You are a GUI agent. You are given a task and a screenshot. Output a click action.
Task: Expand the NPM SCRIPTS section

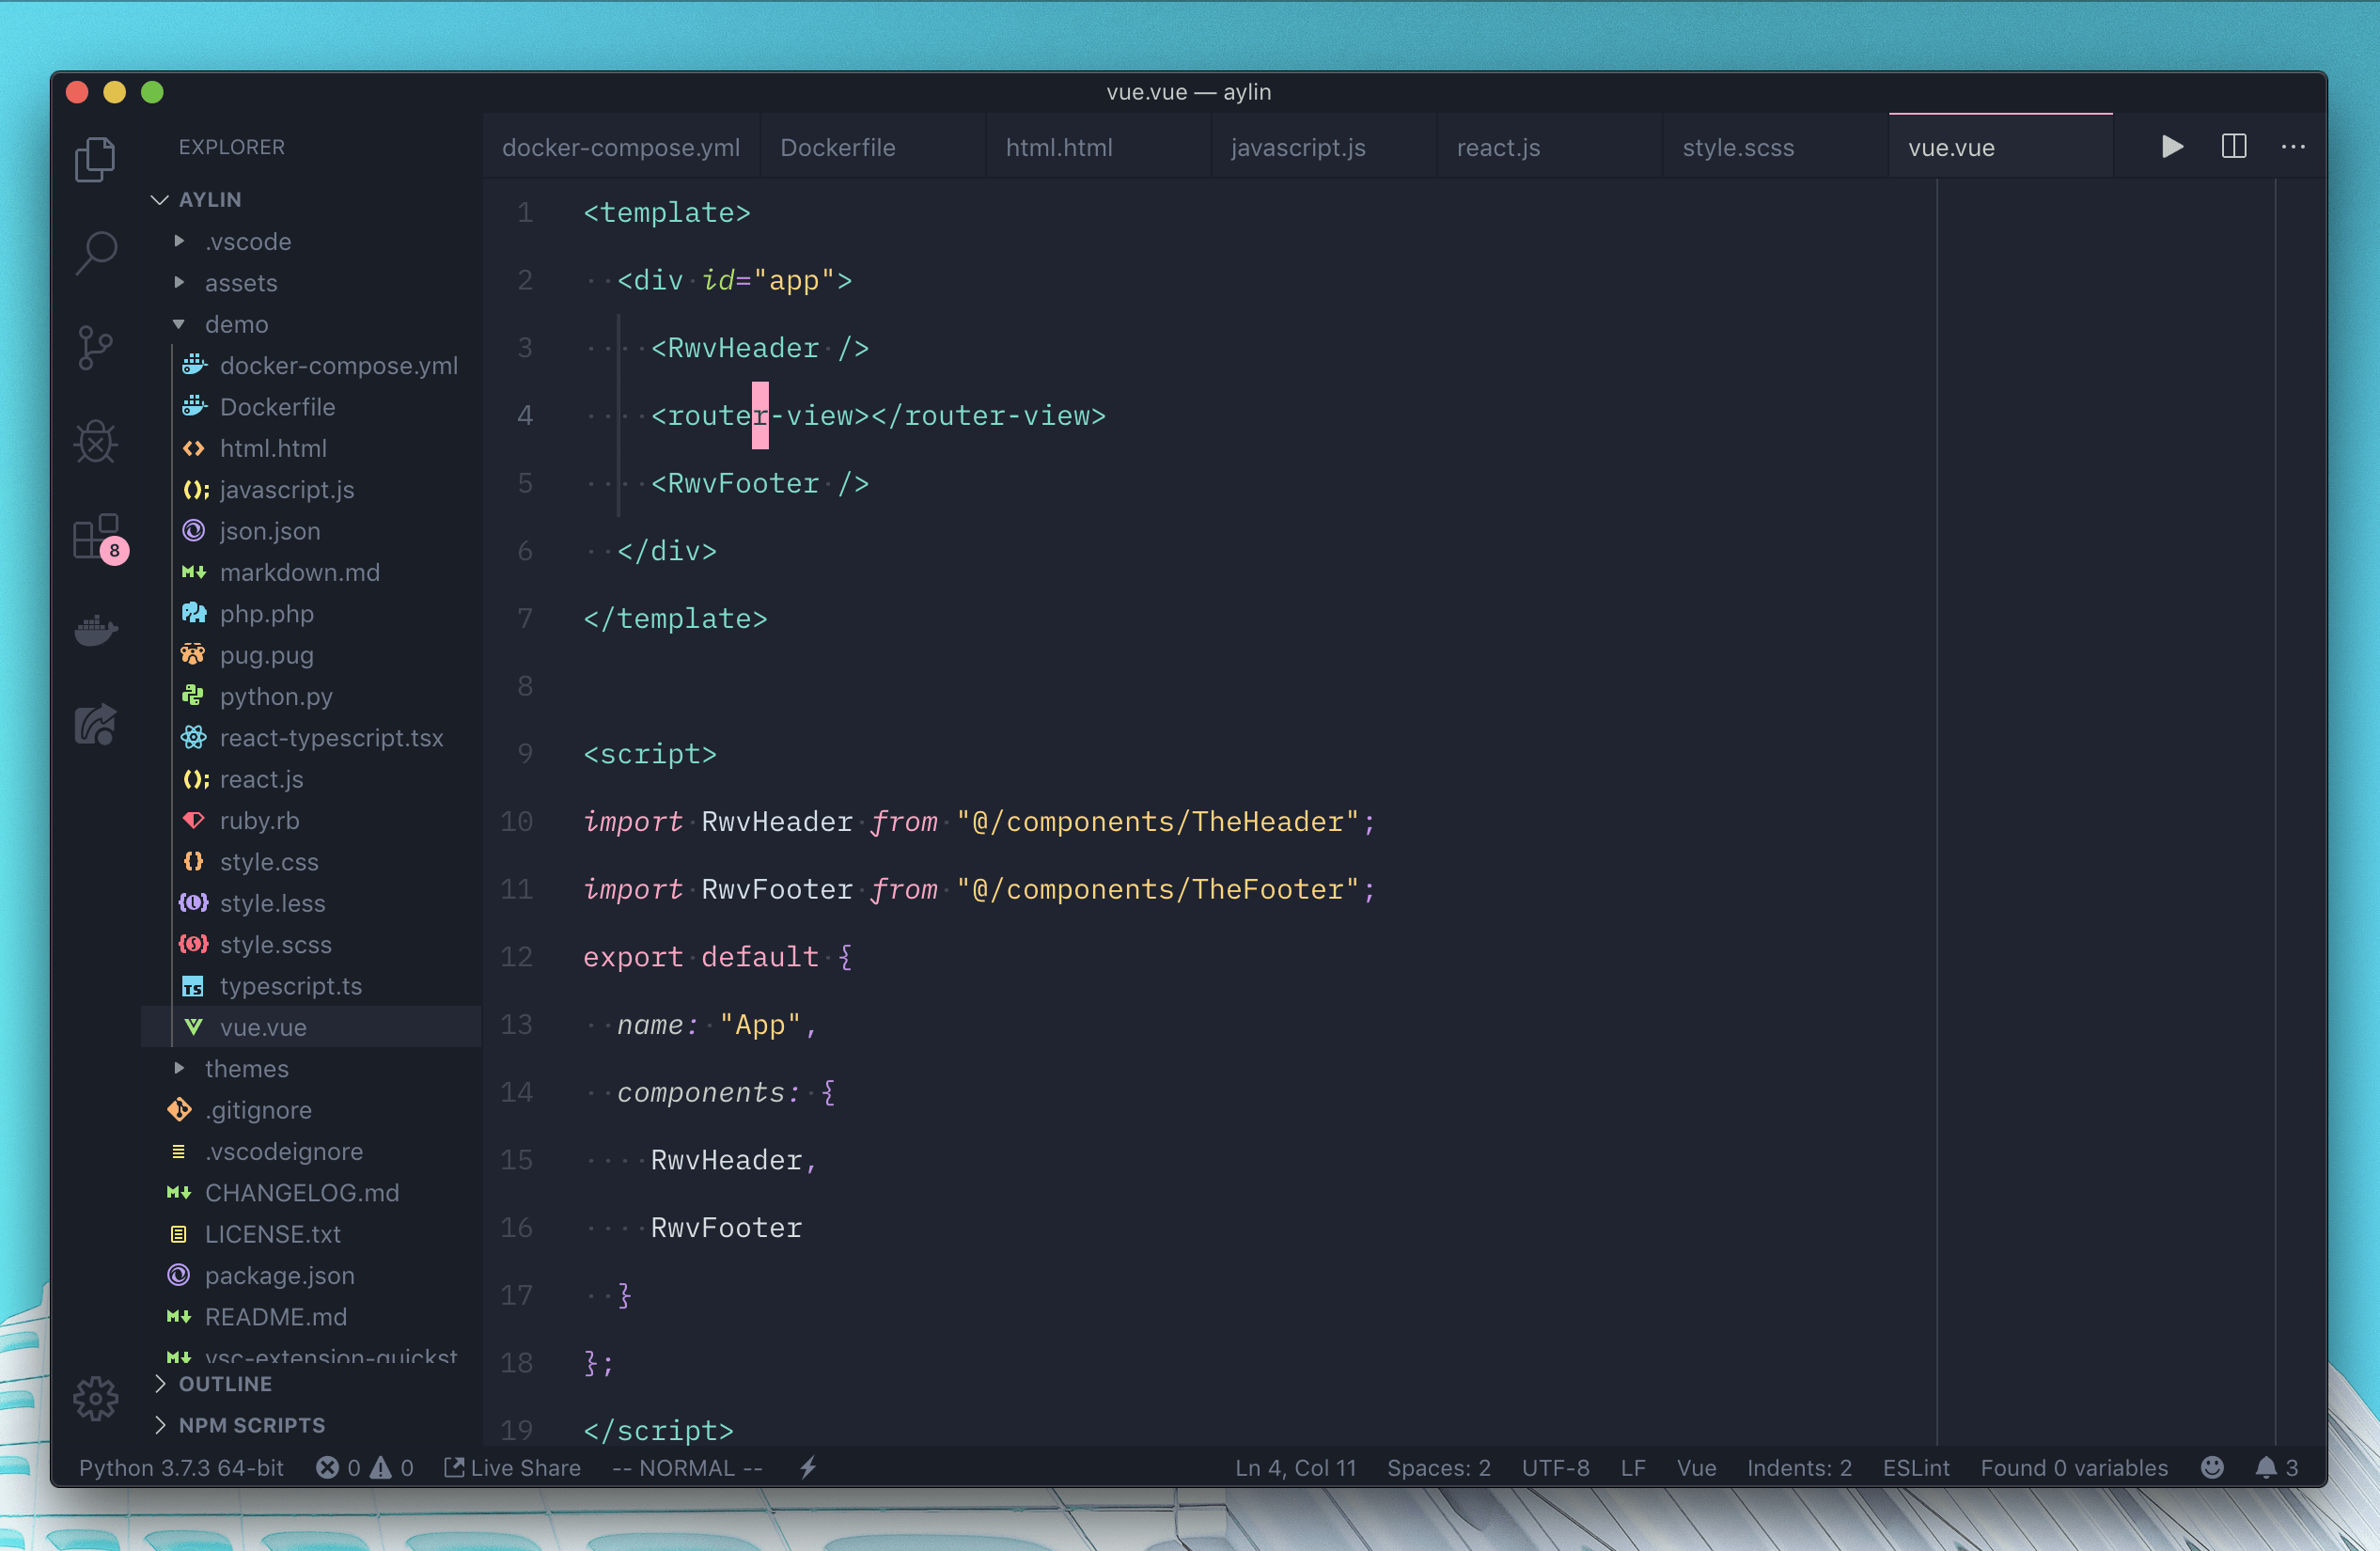[251, 1424]
